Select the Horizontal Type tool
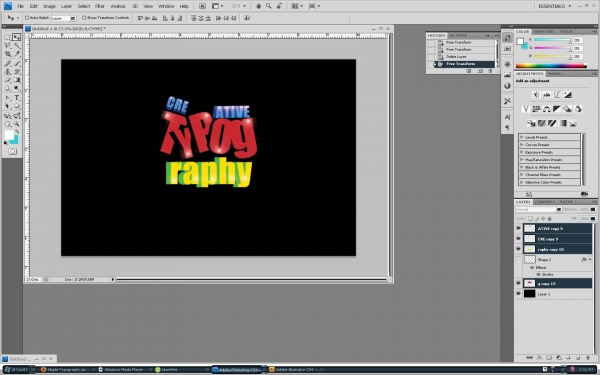 (17, 98)
